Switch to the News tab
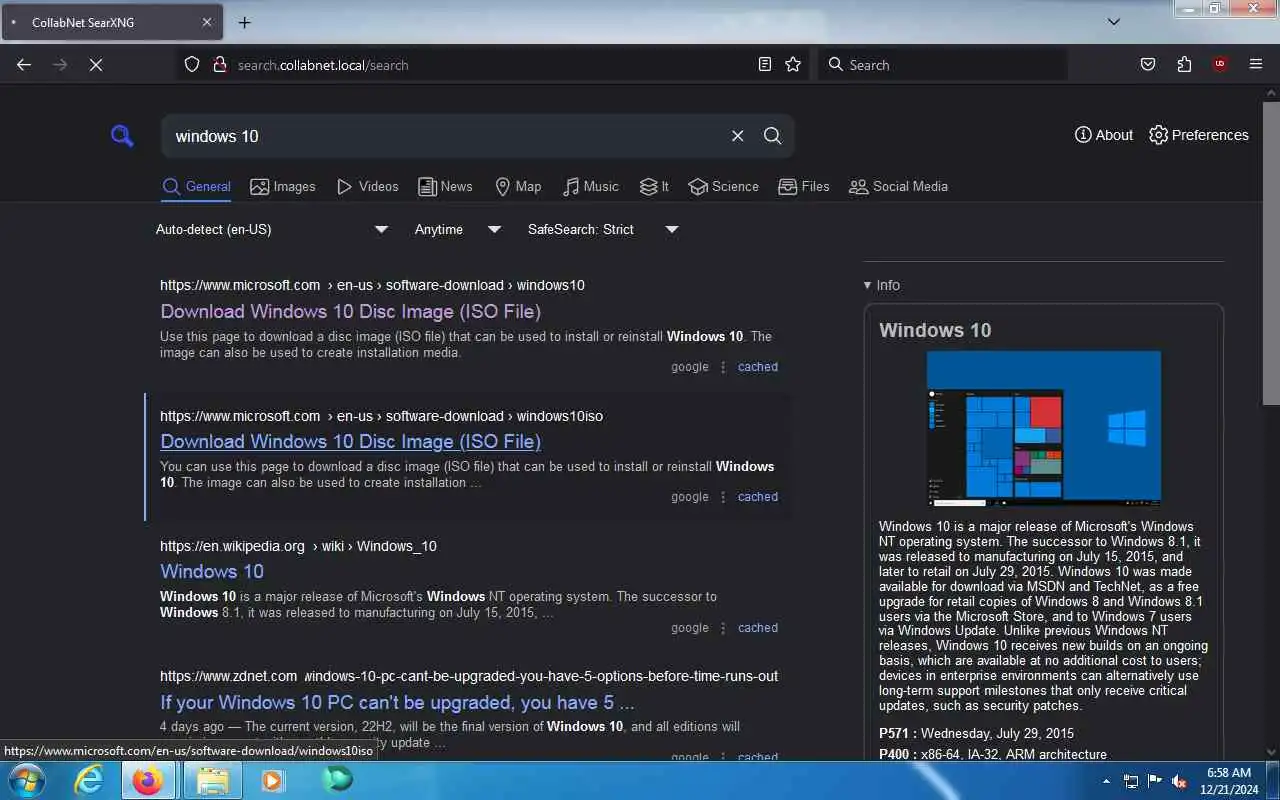This screenshot has height=800, width=1280. pyautogui.click(x=445, y=186)
